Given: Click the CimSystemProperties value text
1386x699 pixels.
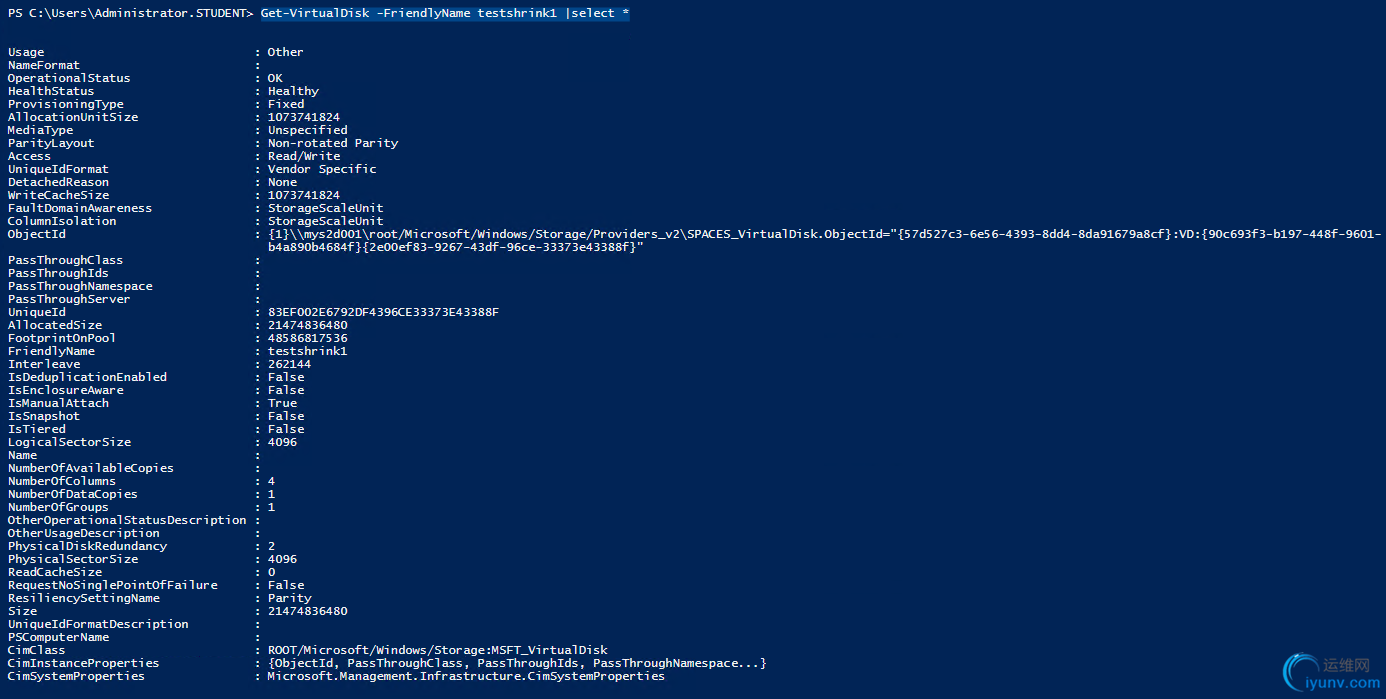Looking at the screenshot, I should [x=466, y=676].
